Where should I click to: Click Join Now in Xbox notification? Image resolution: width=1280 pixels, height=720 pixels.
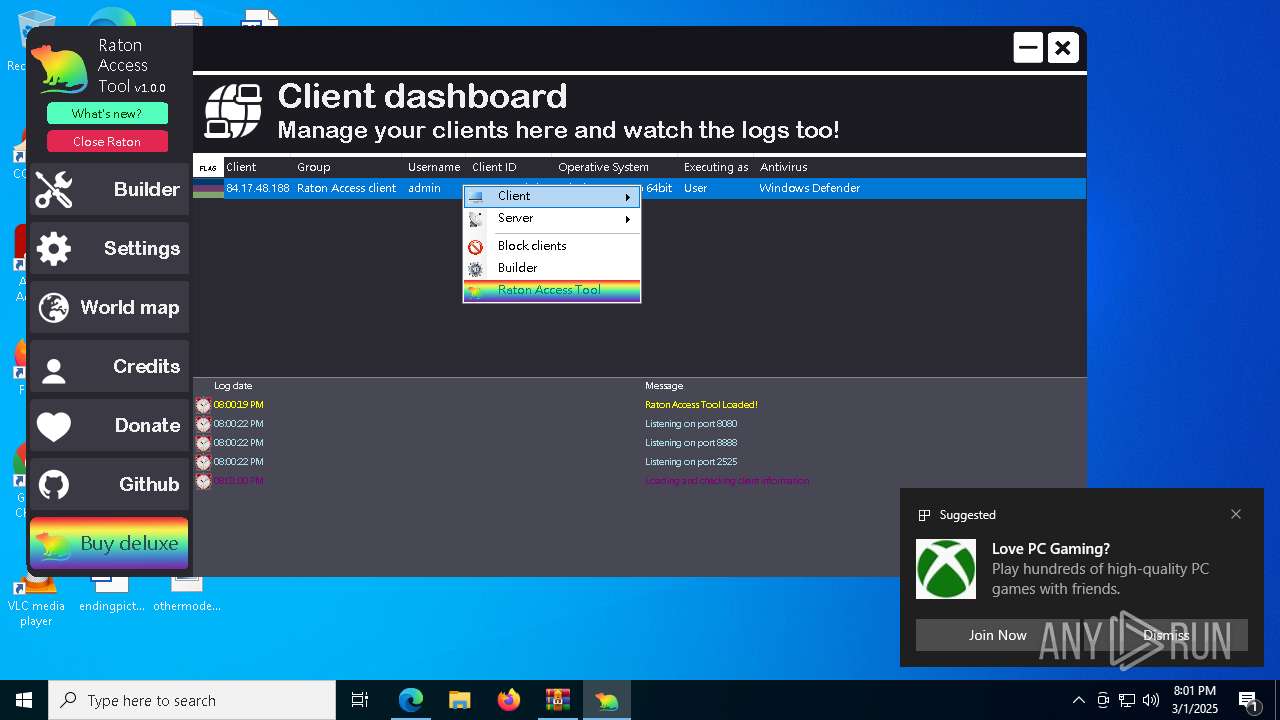pyautogui.click(x=997, y=635)
